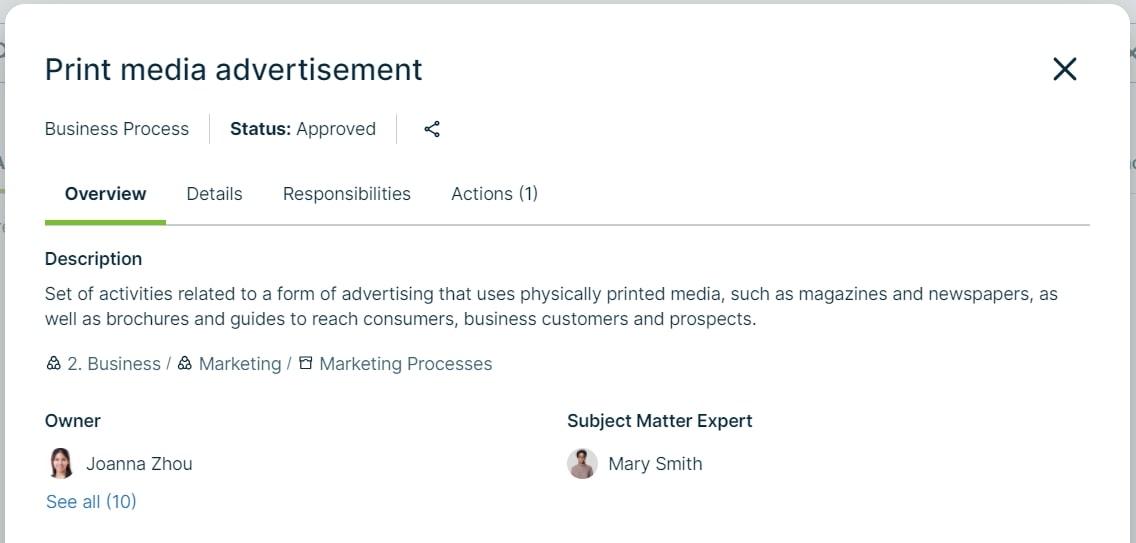Navigate to the Marketing breadcrumb link
This screenshot has height=543, width=1136.
pyautogui.click(x=240, y=364)
